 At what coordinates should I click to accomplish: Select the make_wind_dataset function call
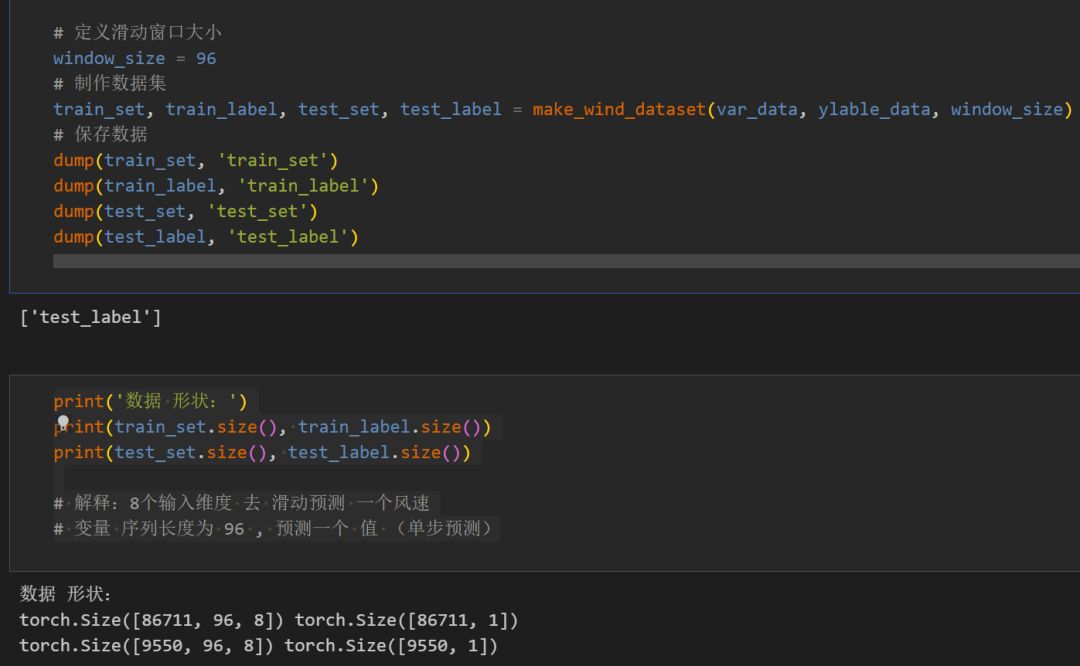coord(619,110)
